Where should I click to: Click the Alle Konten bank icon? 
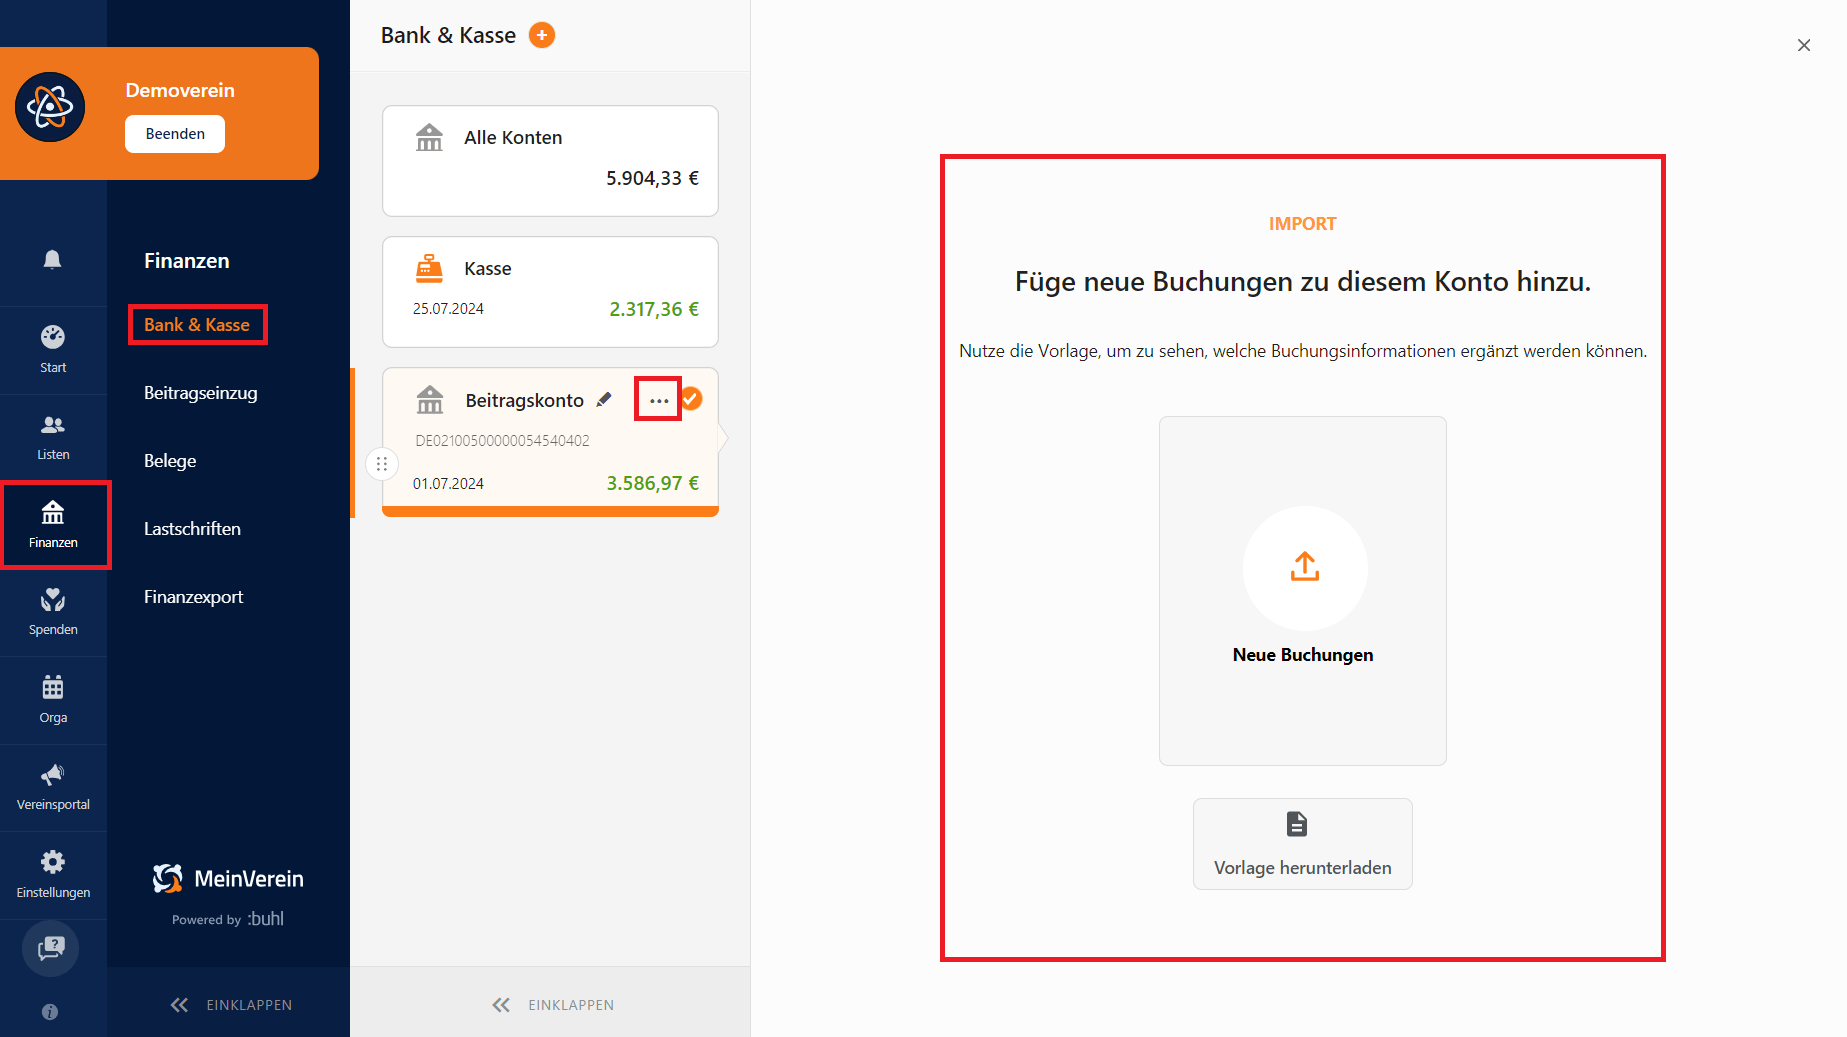pyautogui.click(x=429, y=137)
